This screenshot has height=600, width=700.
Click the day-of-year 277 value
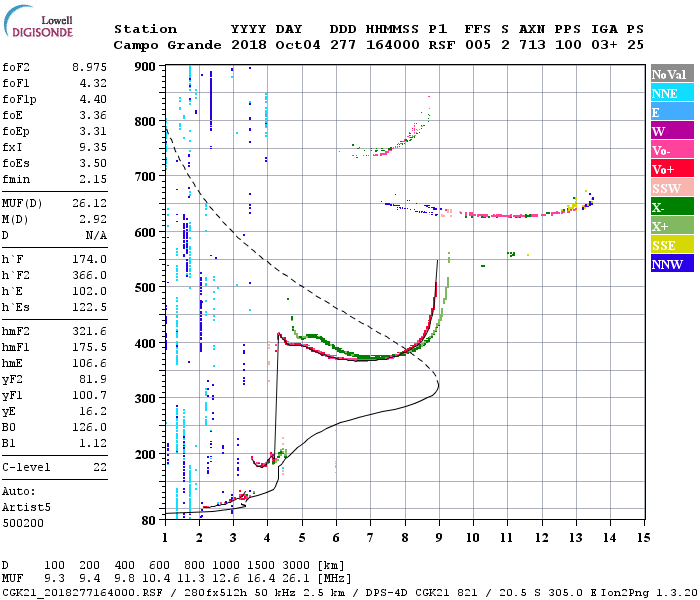[x=343, y=45]
